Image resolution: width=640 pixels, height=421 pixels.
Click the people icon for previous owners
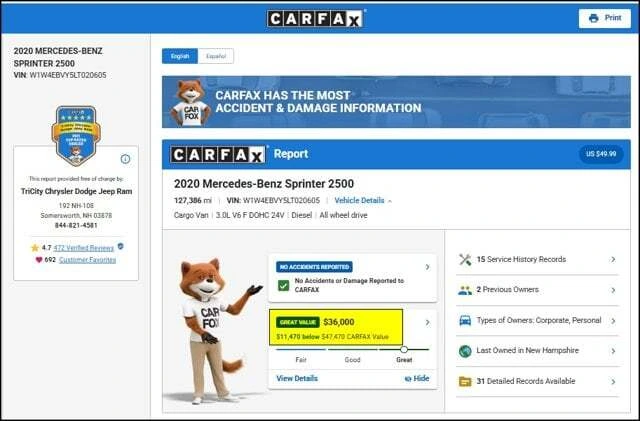[465, 290]
